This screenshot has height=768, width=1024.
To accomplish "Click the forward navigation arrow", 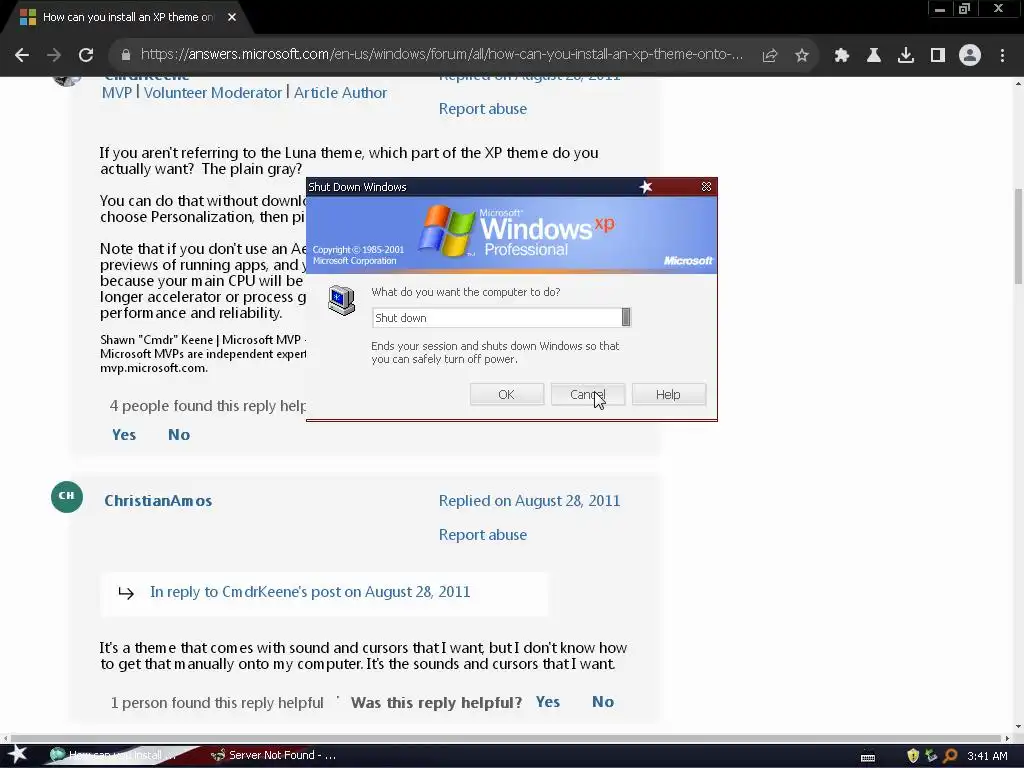I will click(54, 55).
